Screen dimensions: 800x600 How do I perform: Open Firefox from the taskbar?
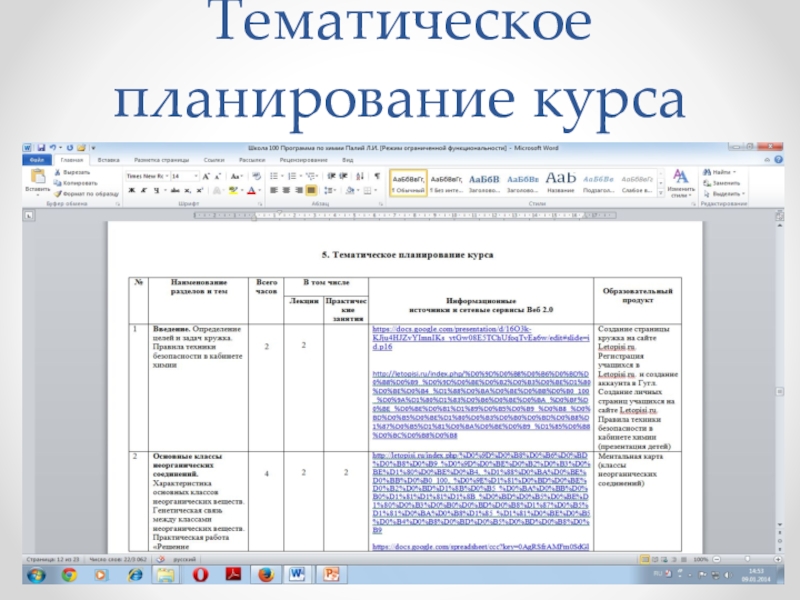point(265,575)
